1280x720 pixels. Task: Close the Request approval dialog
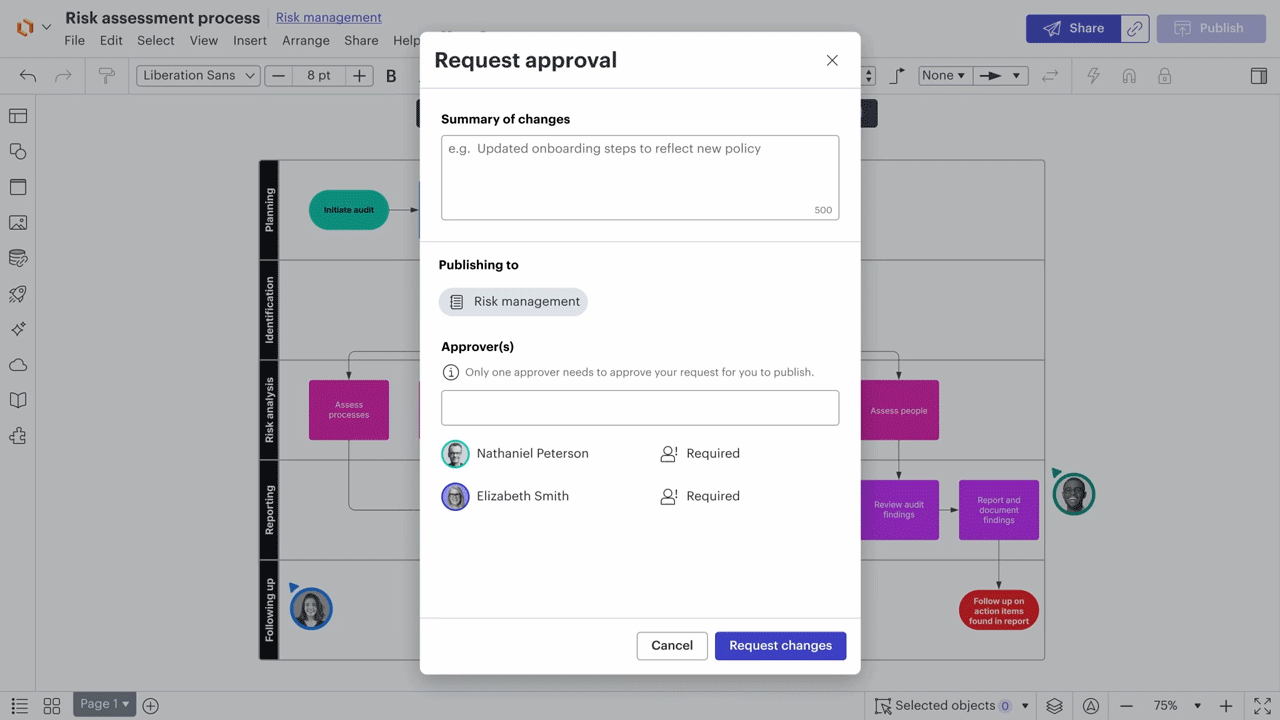coord(832,60)
